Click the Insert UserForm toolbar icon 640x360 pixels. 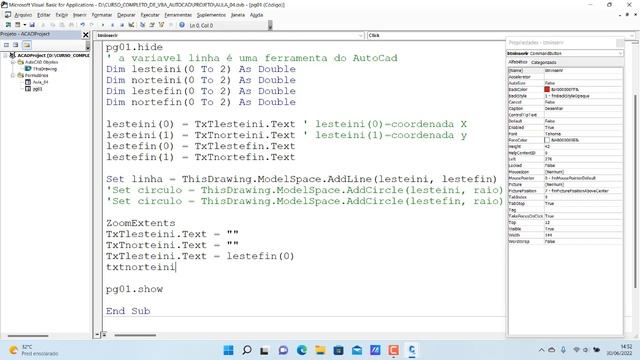point(17,25)
